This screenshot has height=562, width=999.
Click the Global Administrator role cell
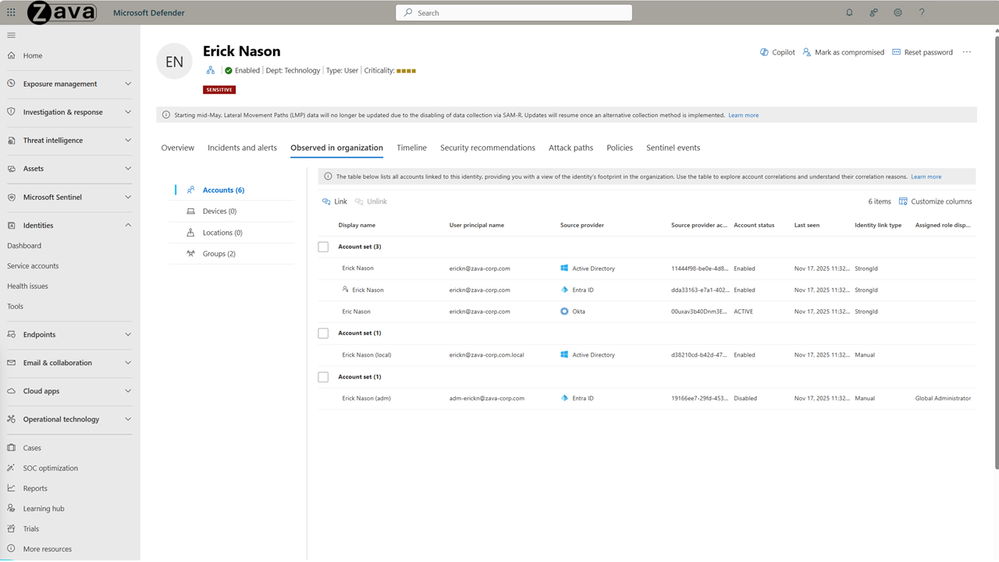coord(943,398)
